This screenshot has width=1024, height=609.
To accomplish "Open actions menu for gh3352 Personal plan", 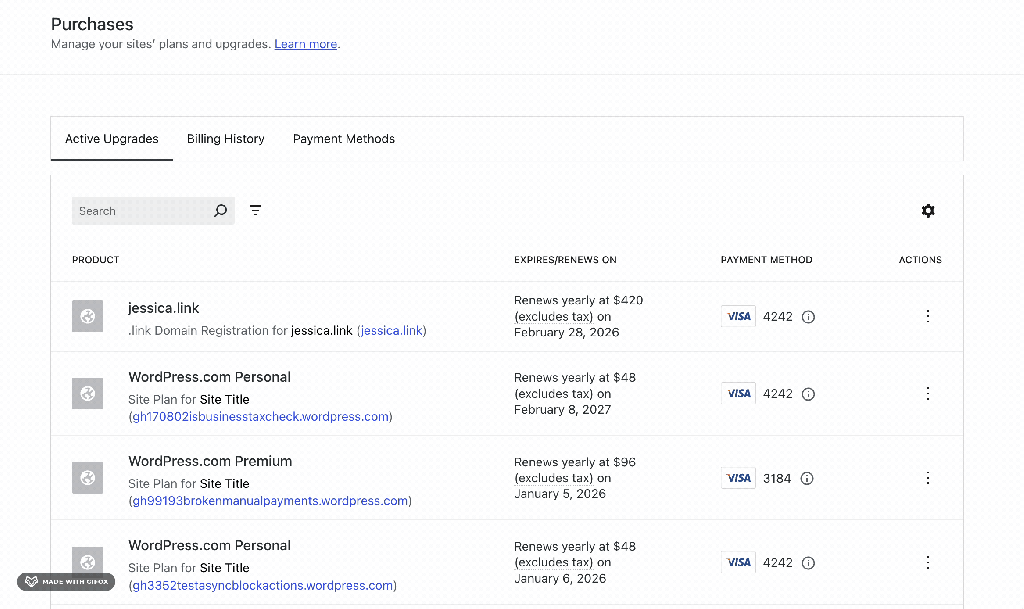I will [928, 562].
